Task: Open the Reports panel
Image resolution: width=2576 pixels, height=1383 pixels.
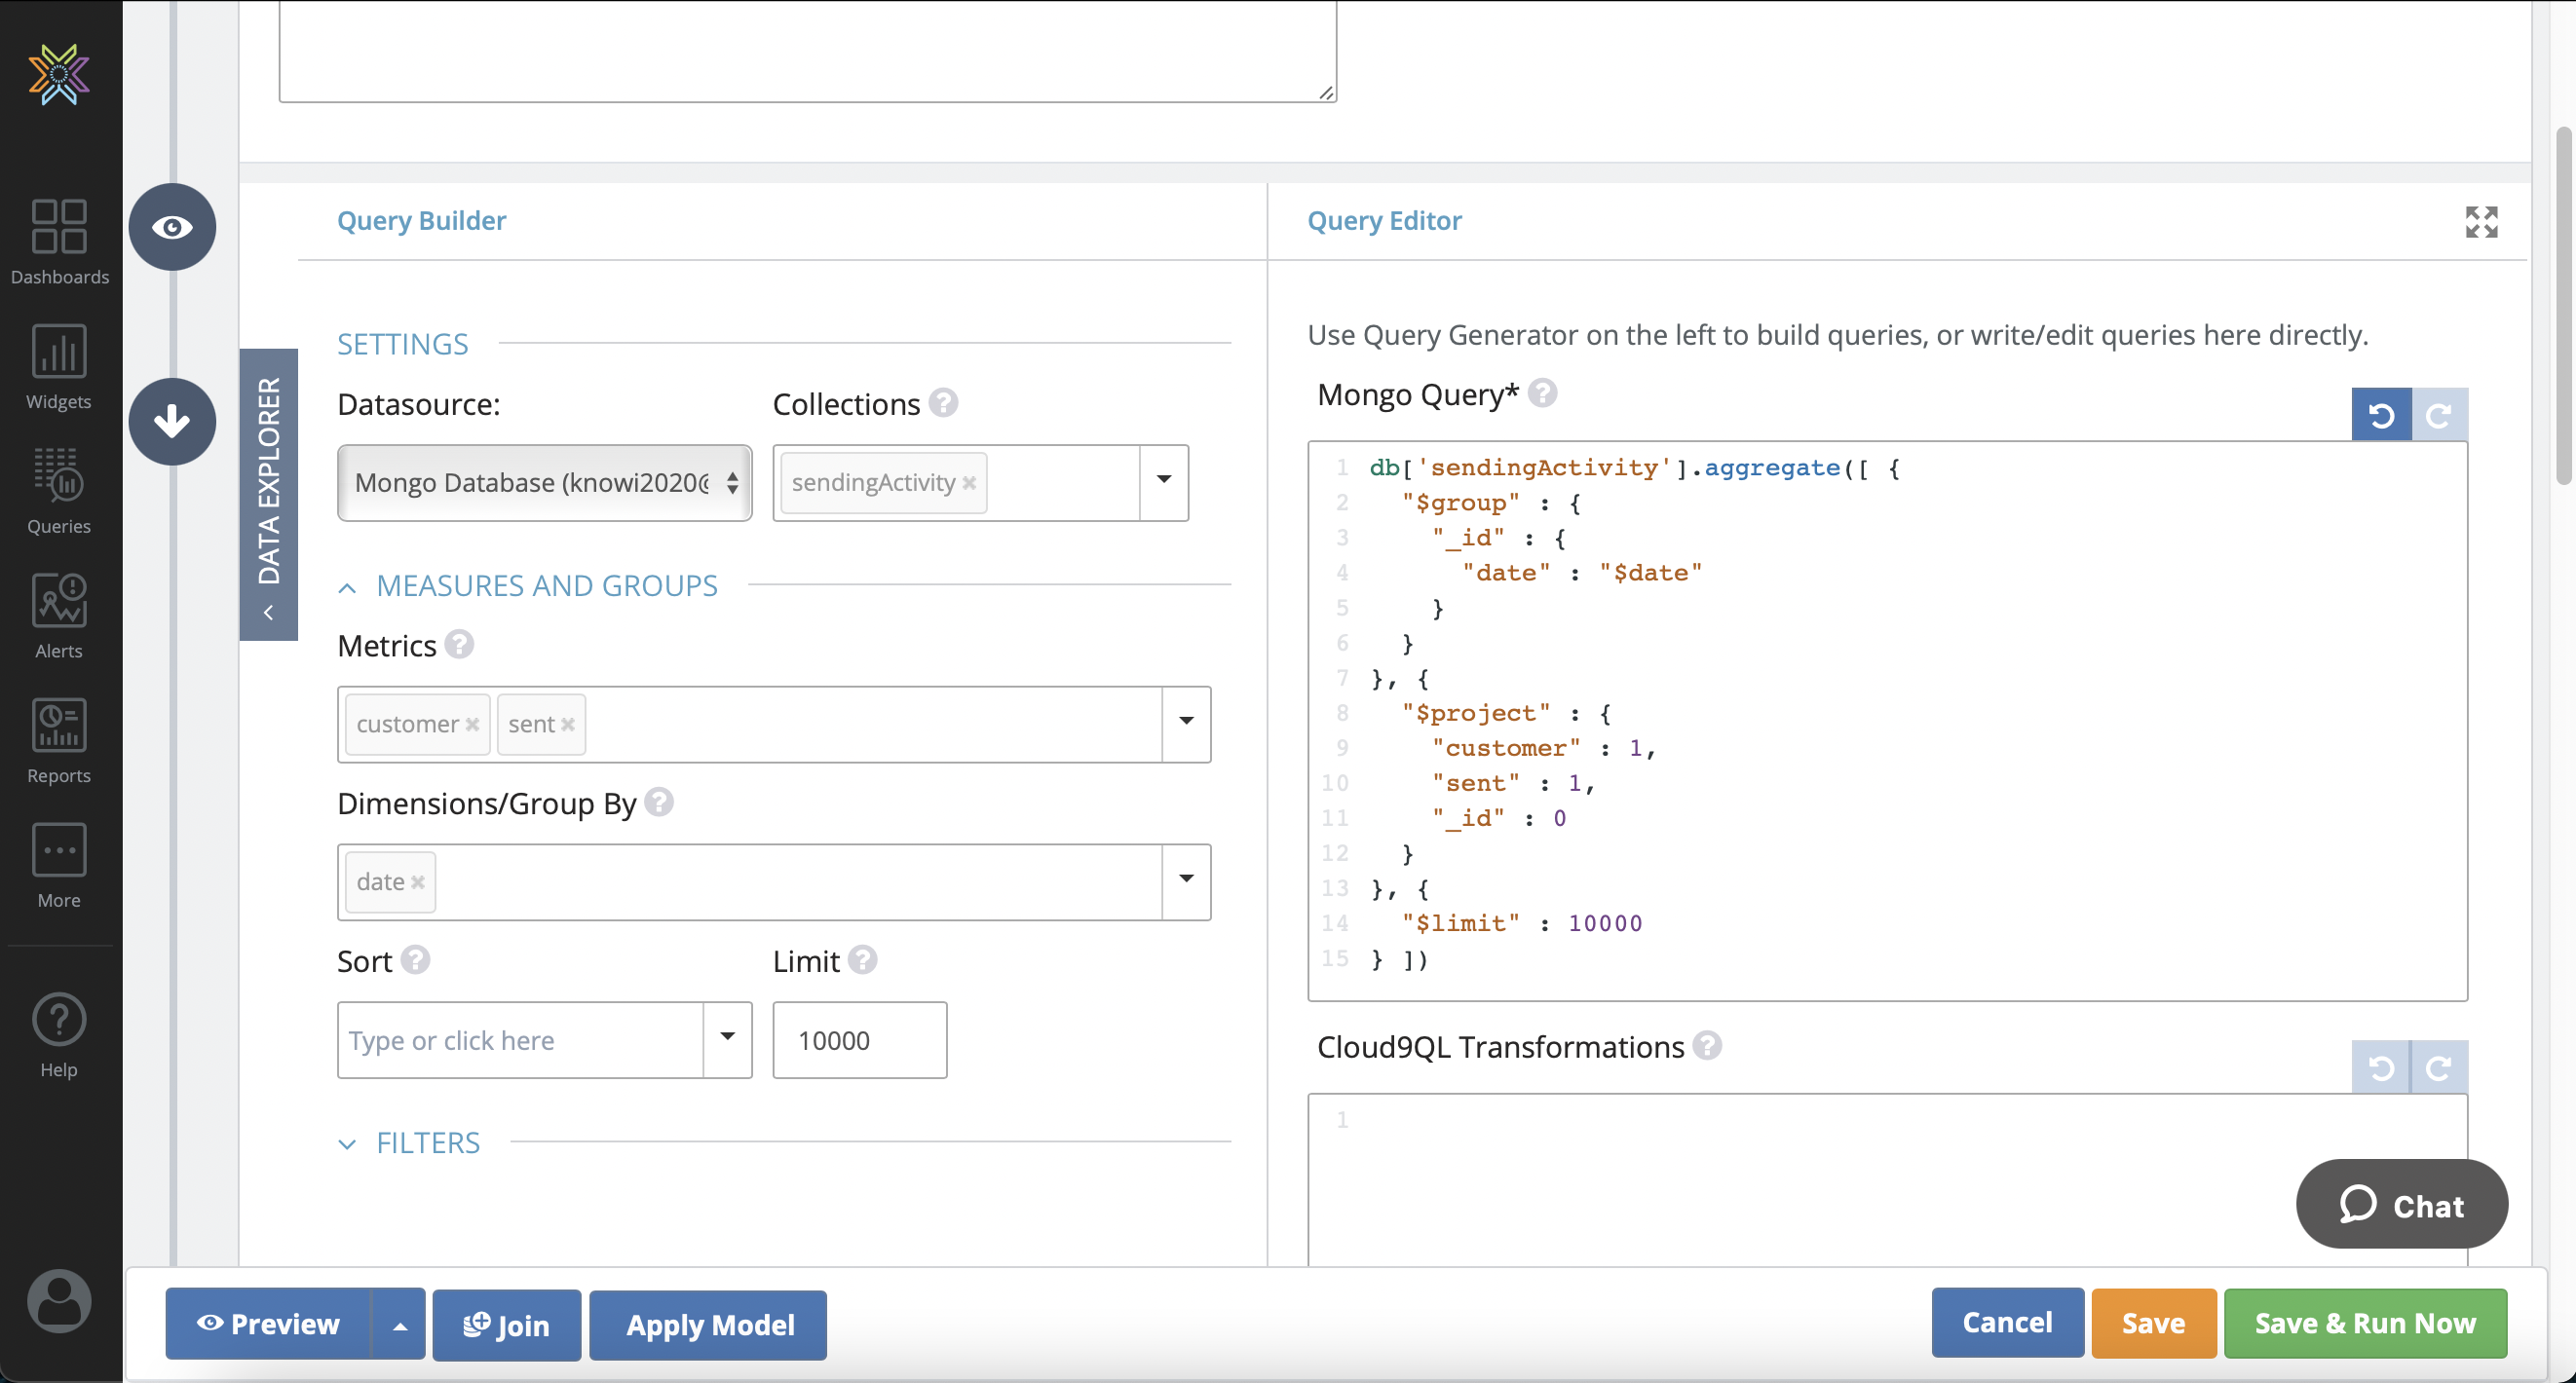Action: [x=58, y=740]
